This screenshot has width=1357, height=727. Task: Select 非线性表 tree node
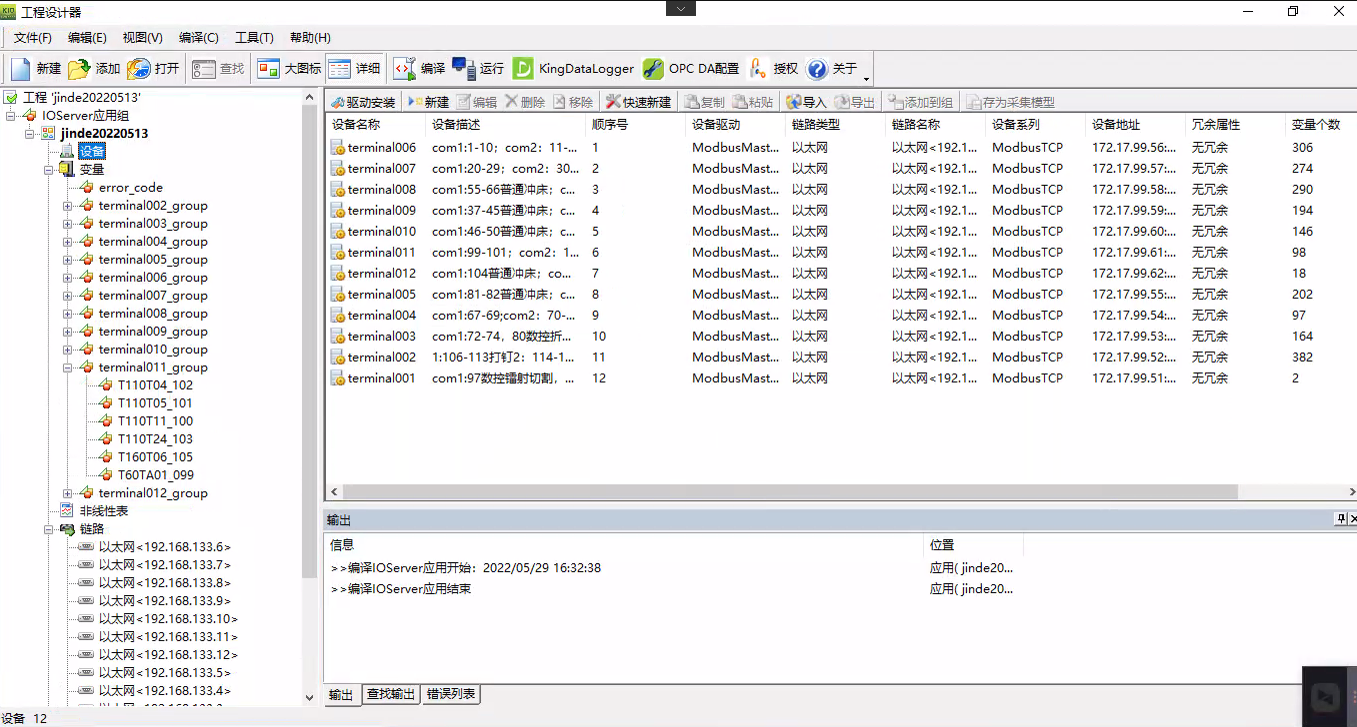coord(104,511)
